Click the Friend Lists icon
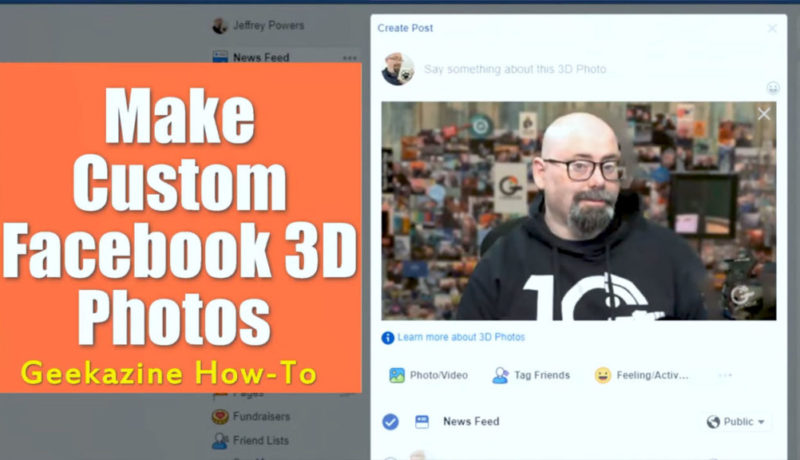The width and height of the screenshot is (800, 460). [x=220, y=441]
